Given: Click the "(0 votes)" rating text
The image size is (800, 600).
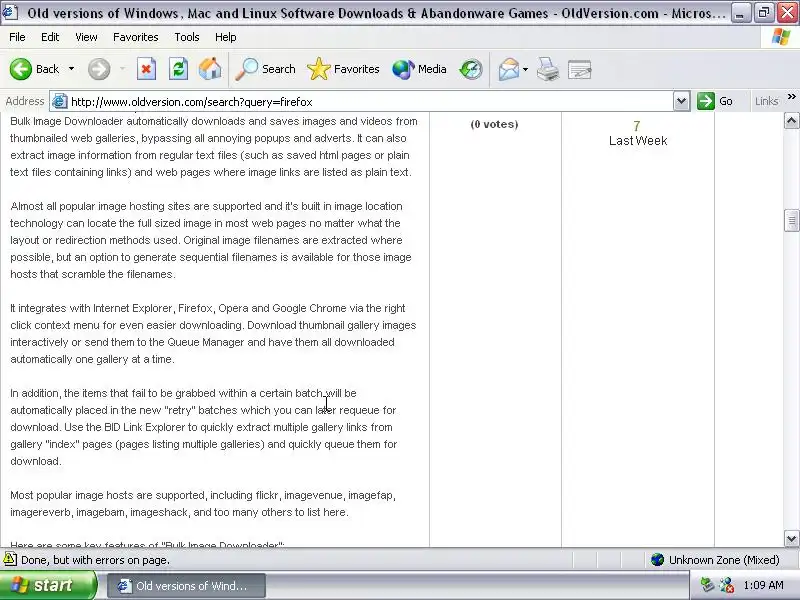Looking at the screenshot, I should [494, 124].
